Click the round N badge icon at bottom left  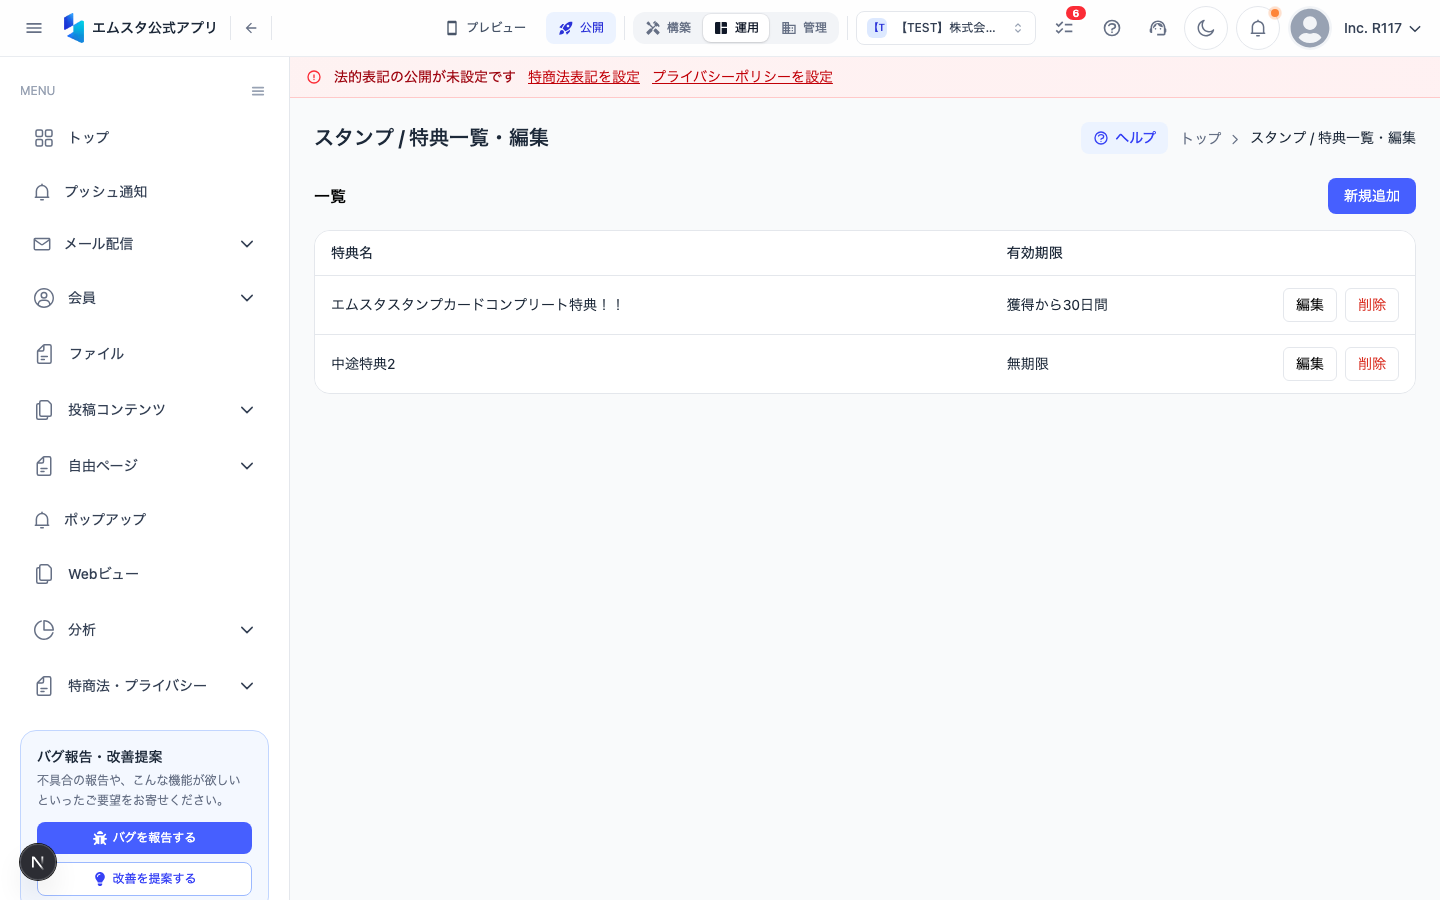click(x=38, y=862)
